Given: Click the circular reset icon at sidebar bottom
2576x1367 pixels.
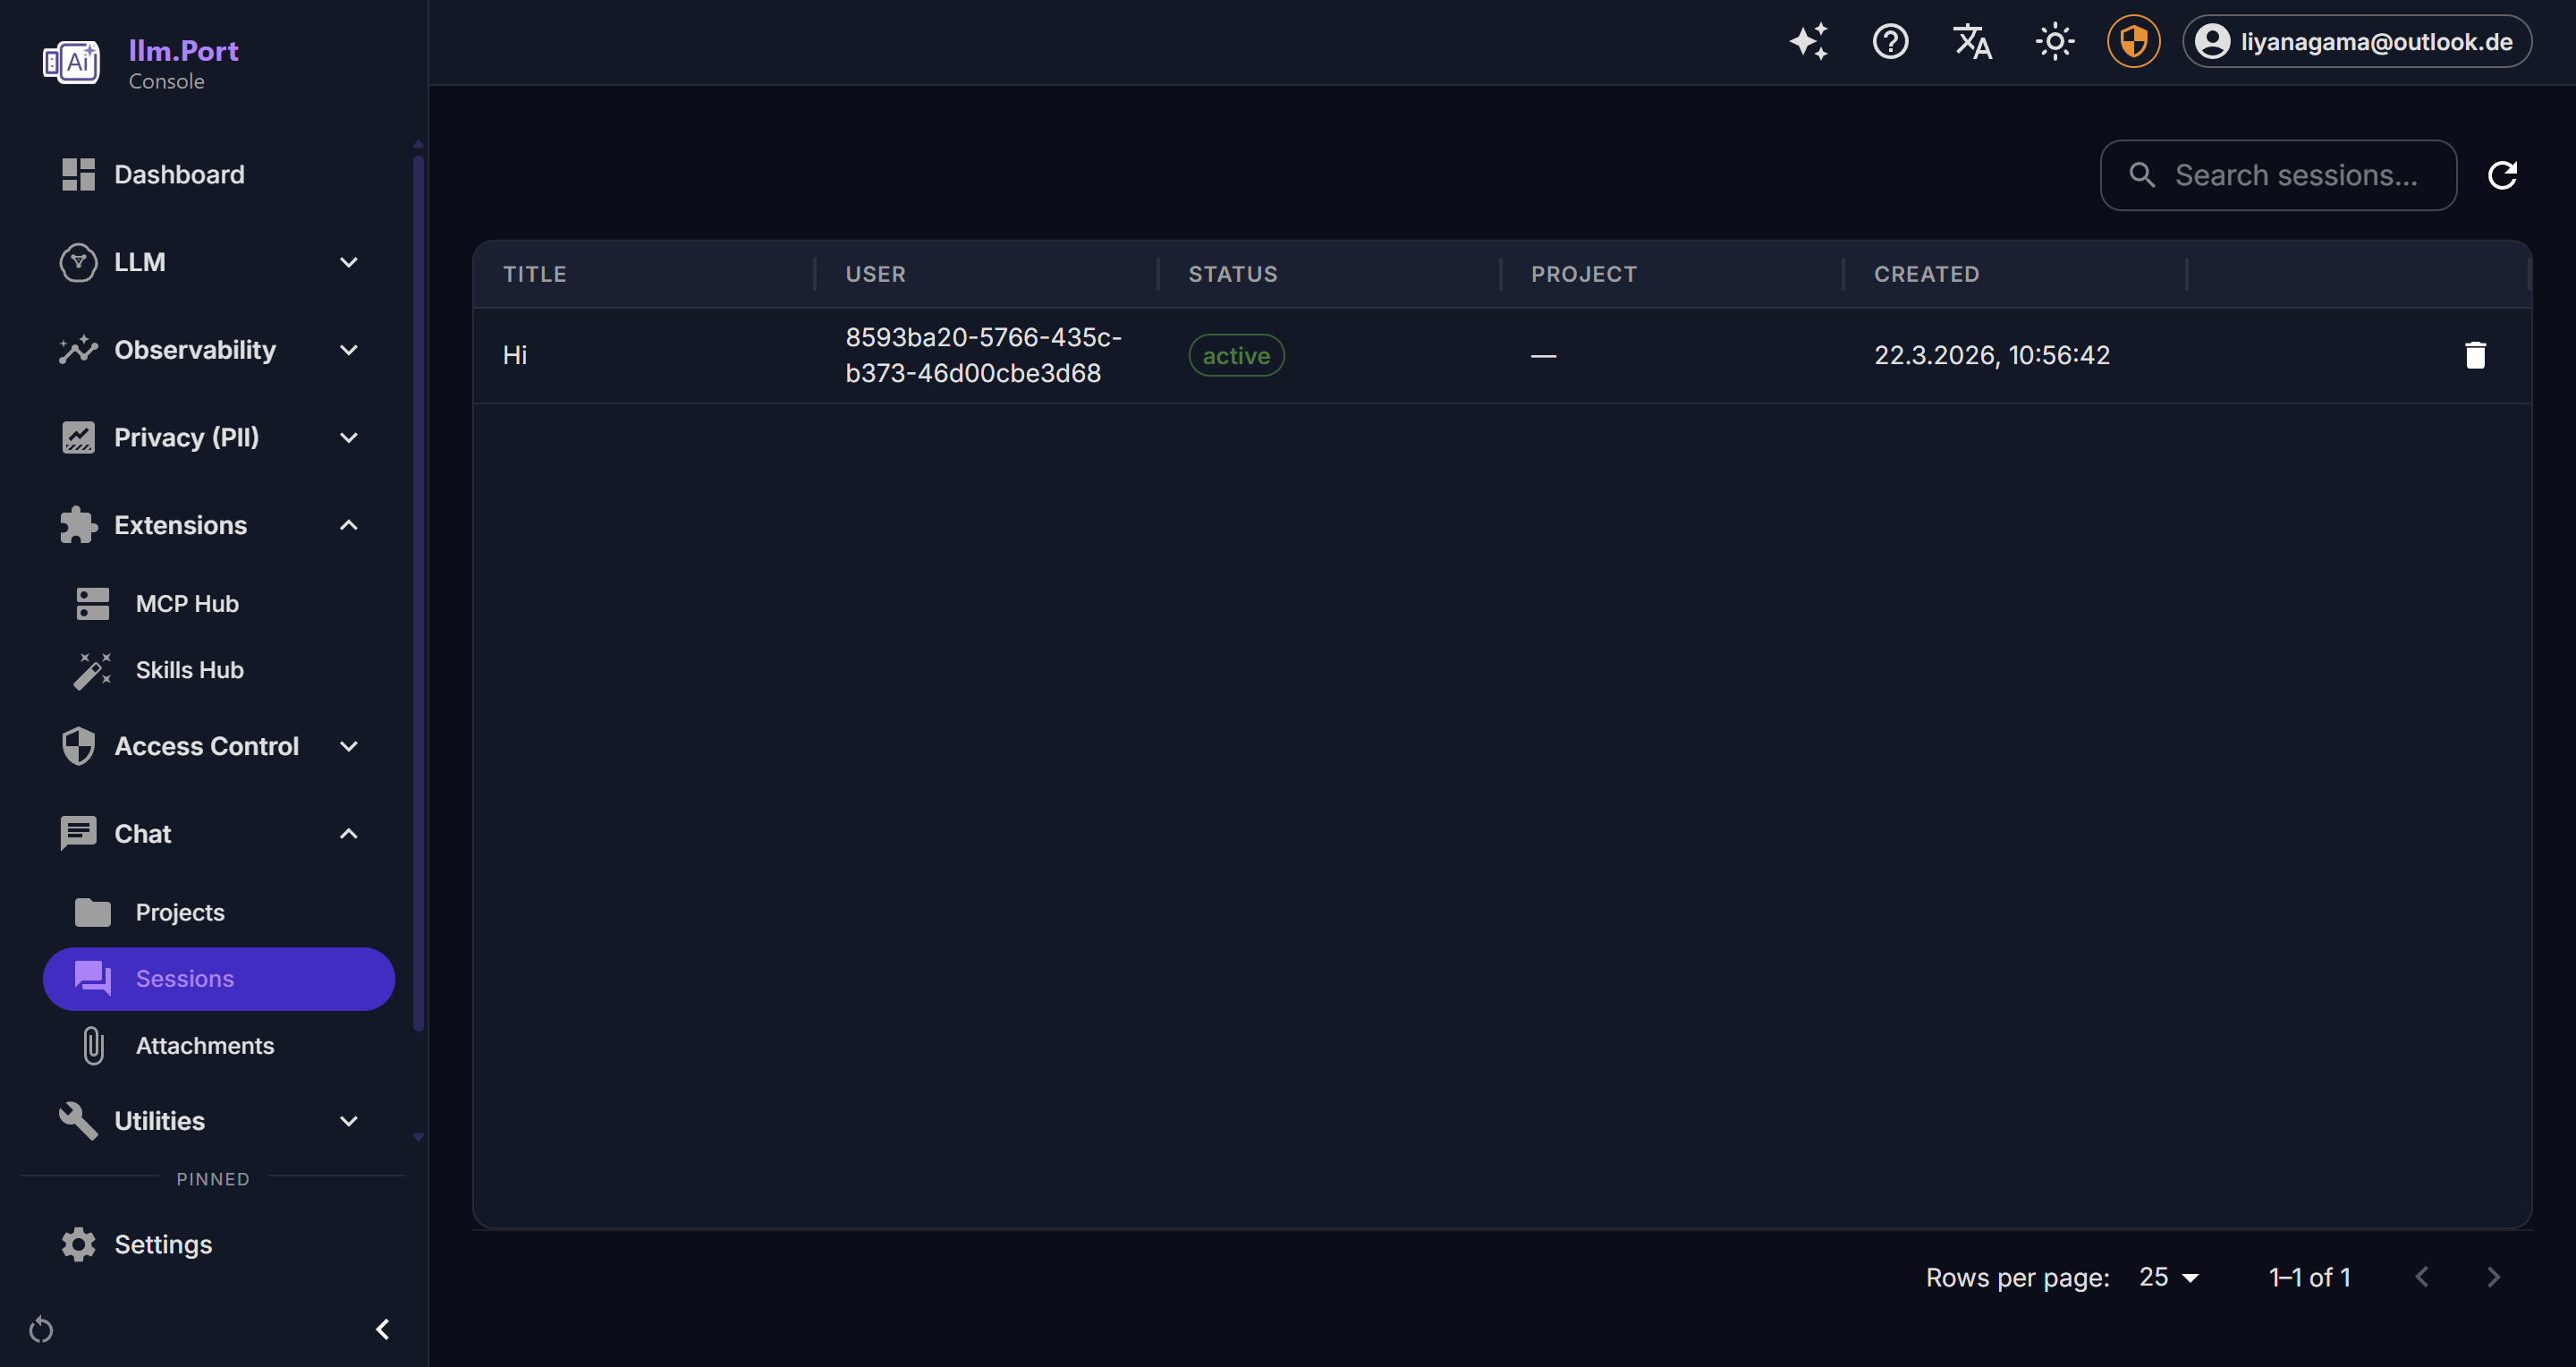Looking at the screenshot, I should click(41, 1329).
